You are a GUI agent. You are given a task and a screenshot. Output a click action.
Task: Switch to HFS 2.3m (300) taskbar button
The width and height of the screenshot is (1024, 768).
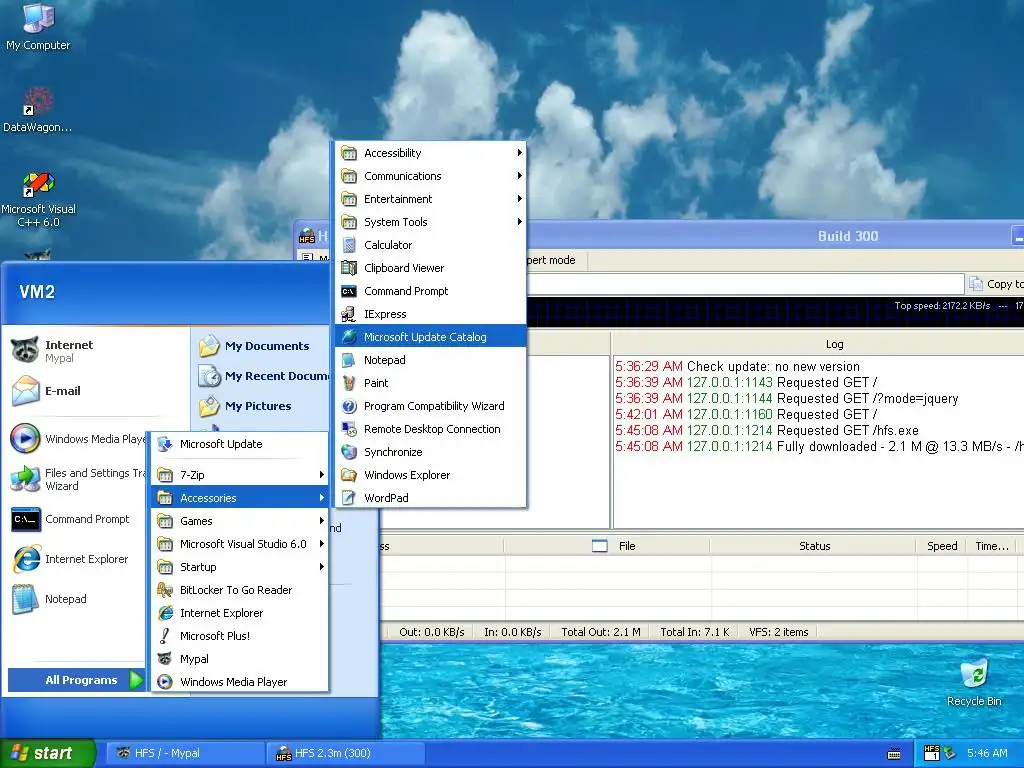[346, 753]
